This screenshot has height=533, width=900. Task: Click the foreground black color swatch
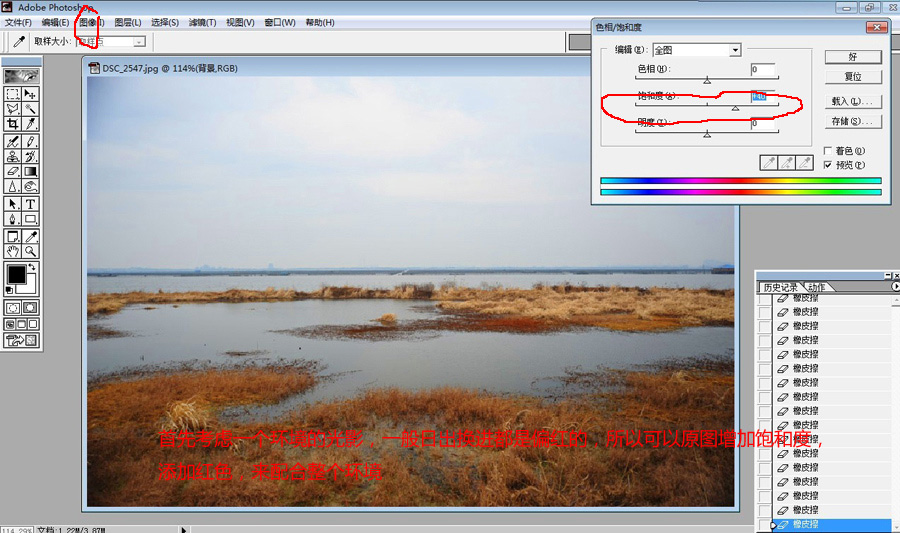coord(16,274)
